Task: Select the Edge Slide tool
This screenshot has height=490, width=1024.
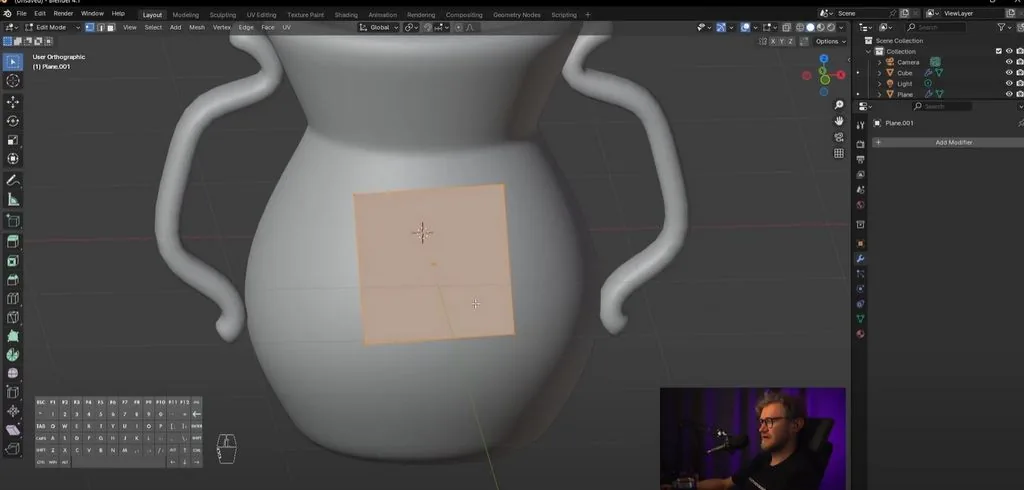Action: [13, 392]
